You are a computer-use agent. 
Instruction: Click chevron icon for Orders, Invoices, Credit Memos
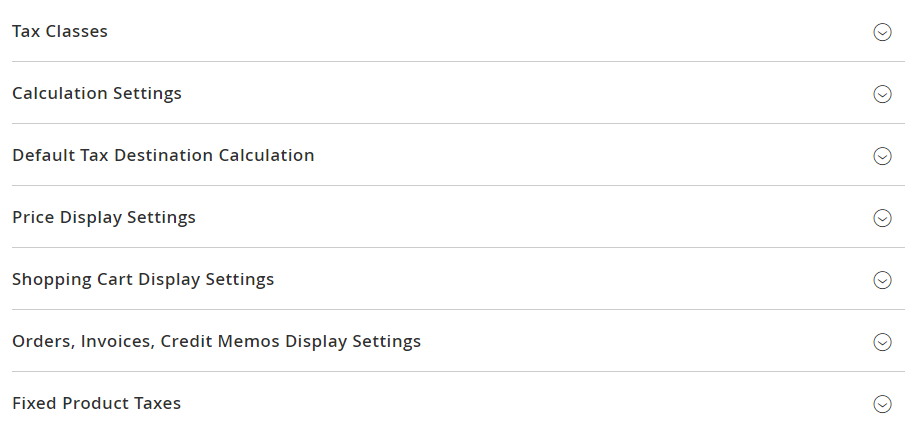(882, 342)
